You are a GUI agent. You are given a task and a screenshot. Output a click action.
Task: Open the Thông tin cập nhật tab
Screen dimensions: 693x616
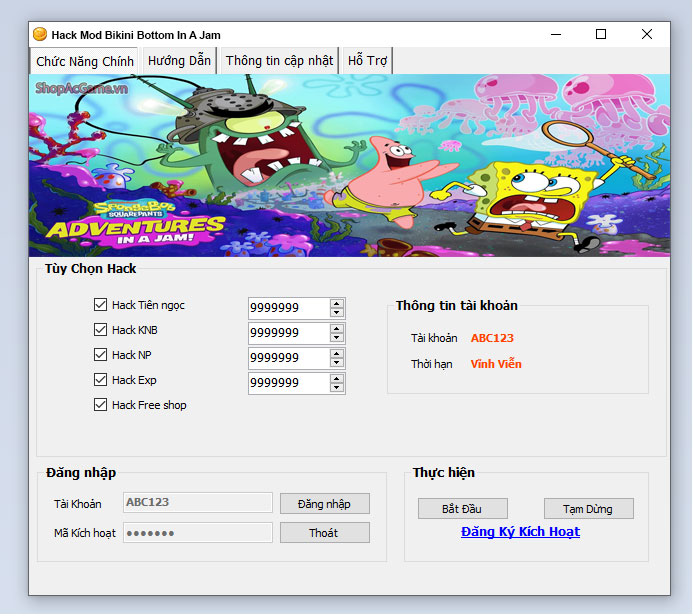(x=279, y=61)
